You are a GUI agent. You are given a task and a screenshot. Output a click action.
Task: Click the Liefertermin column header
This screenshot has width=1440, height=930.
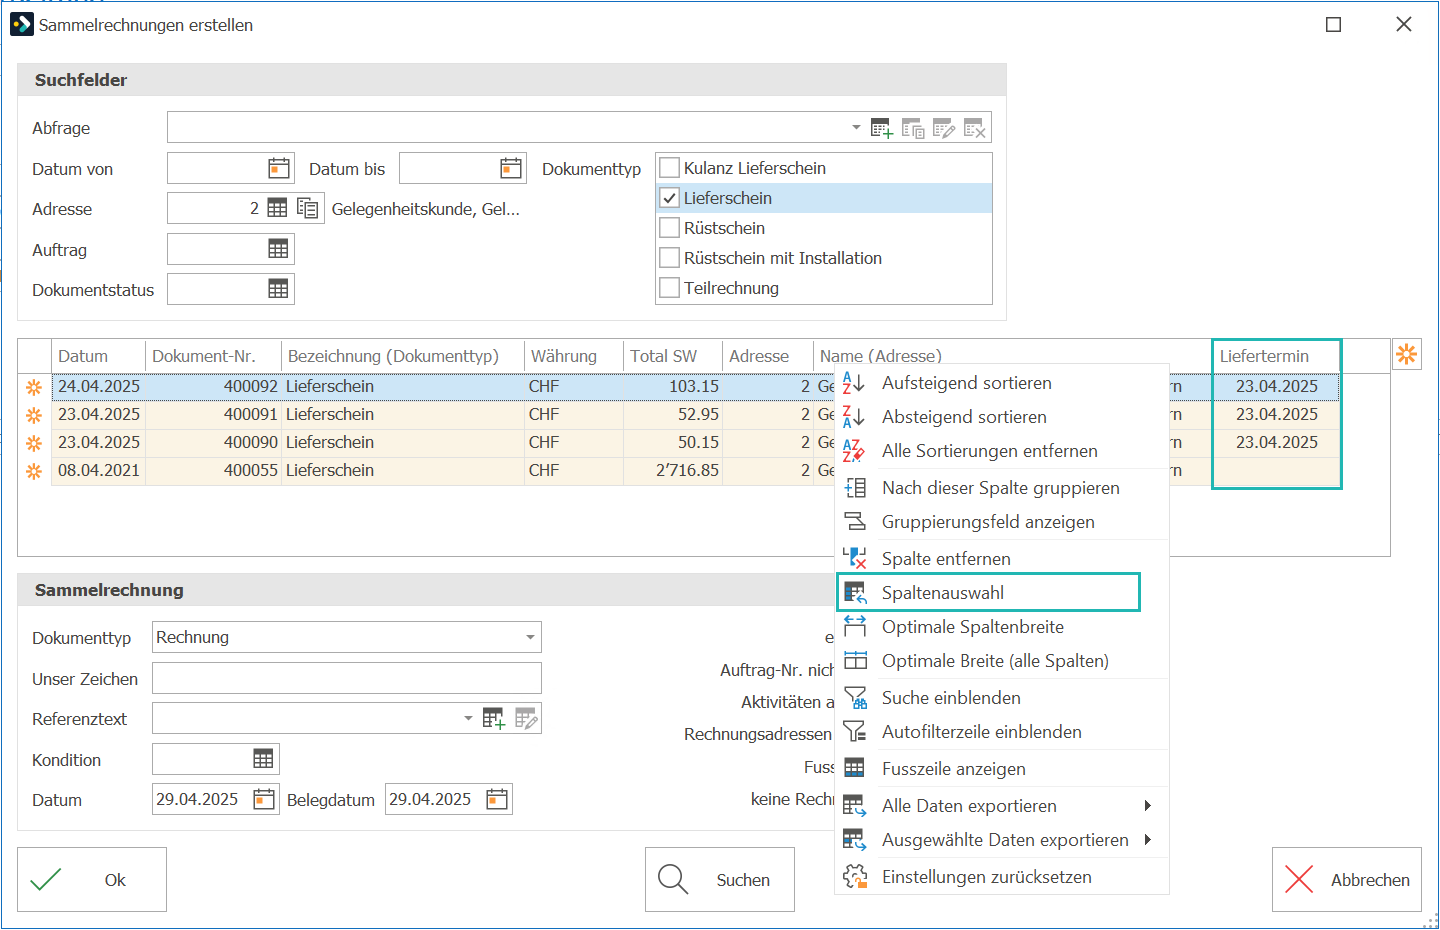tap(1276, 356)
